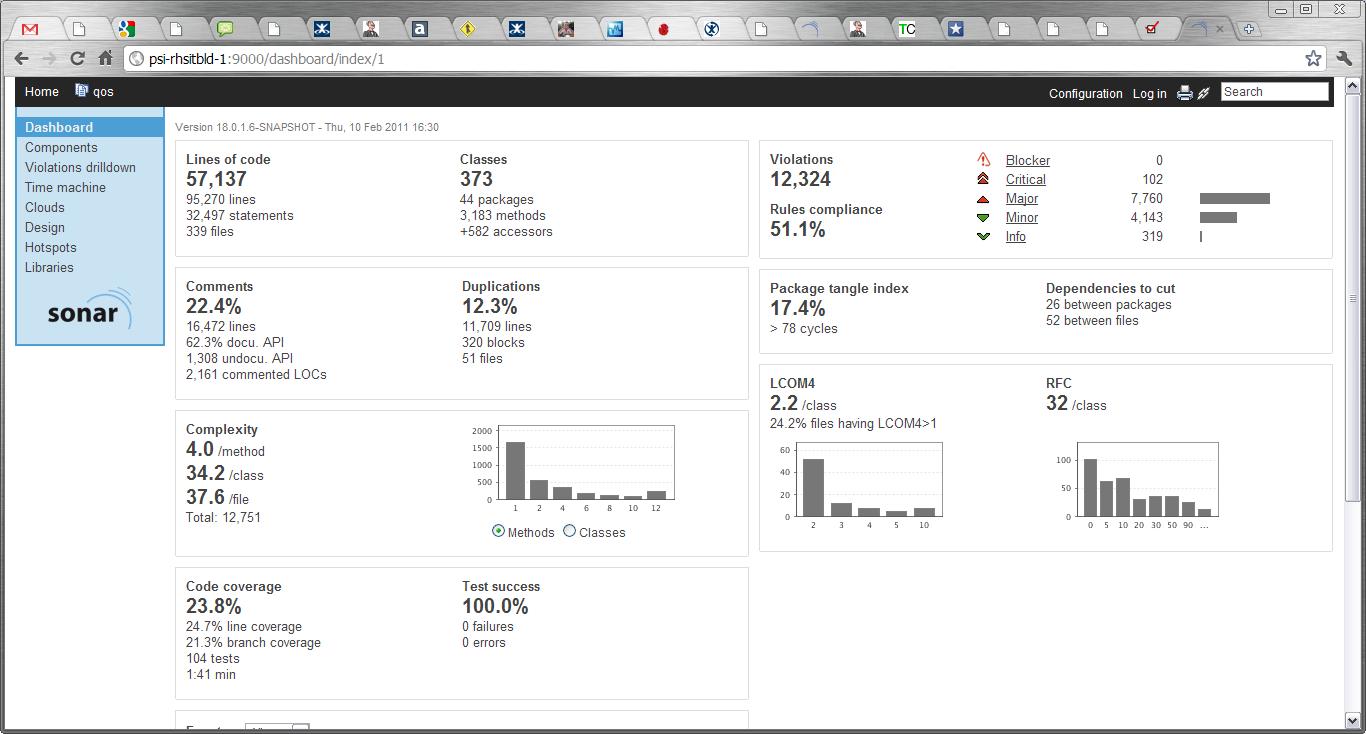Open Time machine from sidebar
1366x734 pixels.
coord(65,187)
